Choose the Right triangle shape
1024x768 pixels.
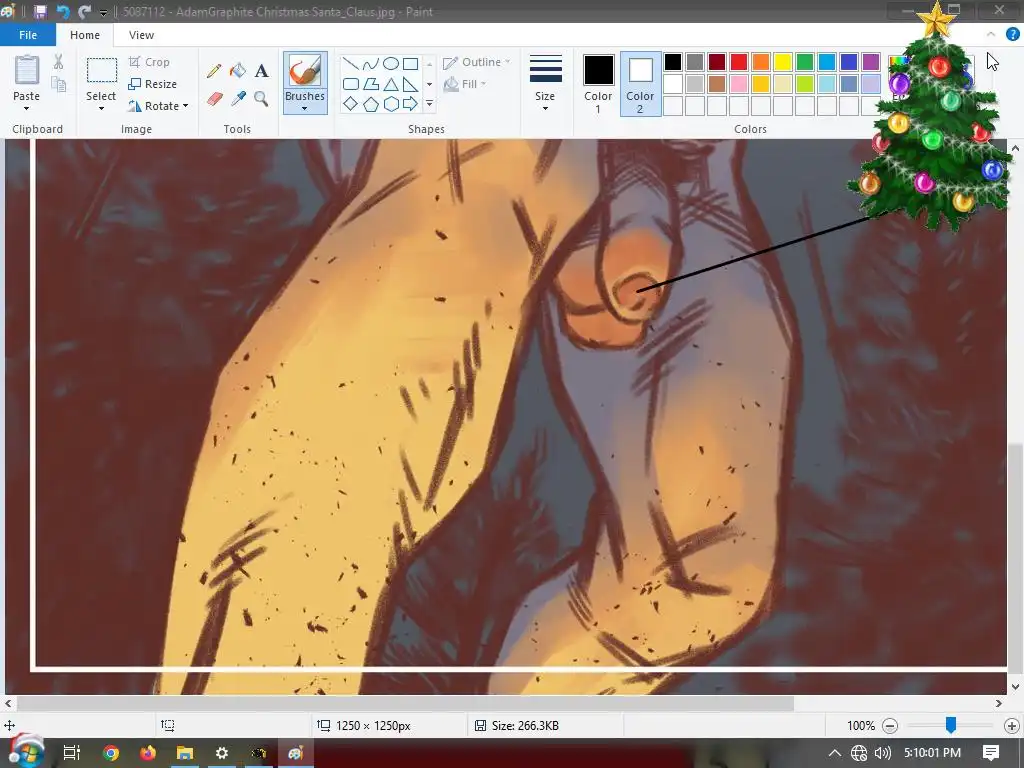410,84
